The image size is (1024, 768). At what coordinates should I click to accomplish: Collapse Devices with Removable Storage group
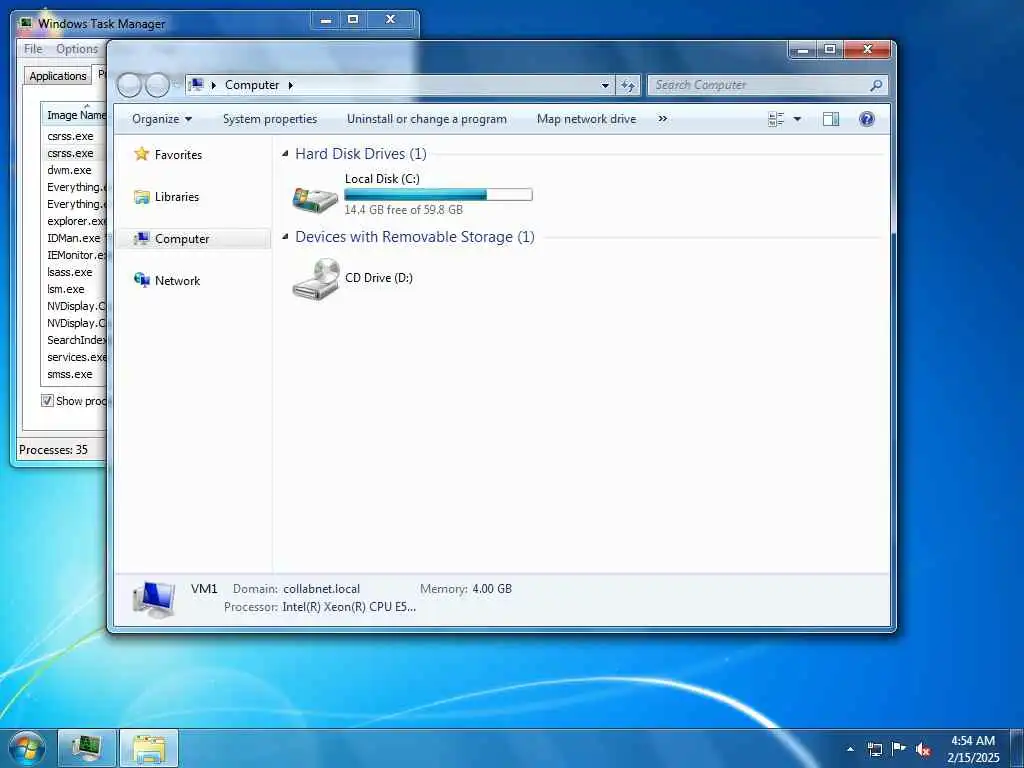click(285, 237)
